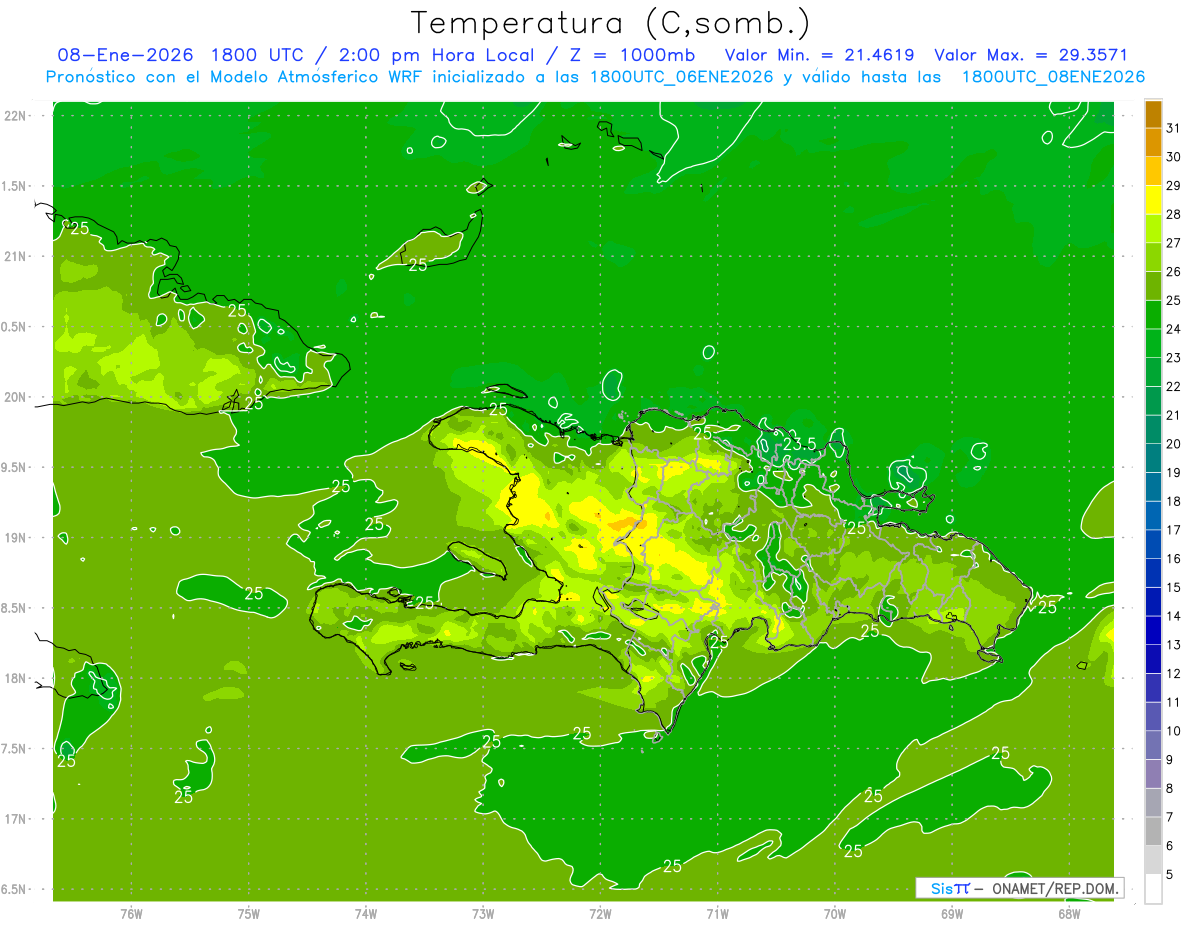
Task: Click legend scale value "16"
Action: coord(1174,559)
